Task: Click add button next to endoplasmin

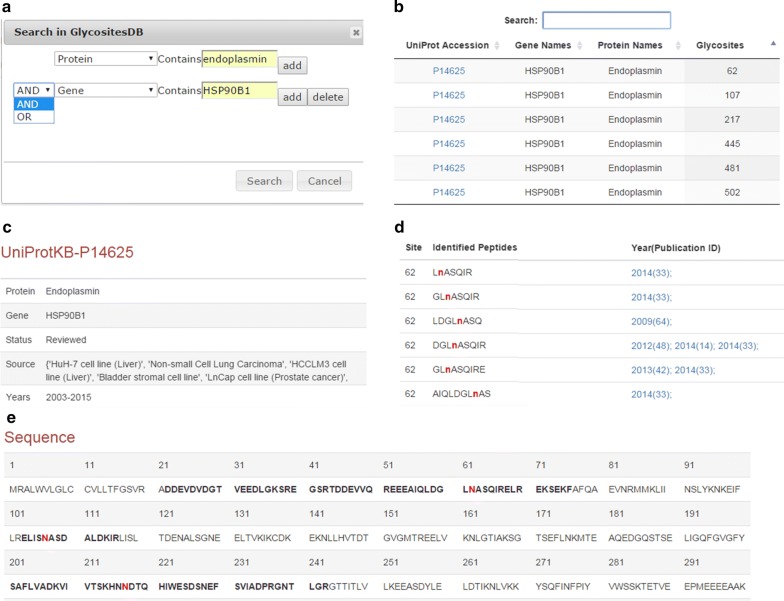Action: coord(292,66)
